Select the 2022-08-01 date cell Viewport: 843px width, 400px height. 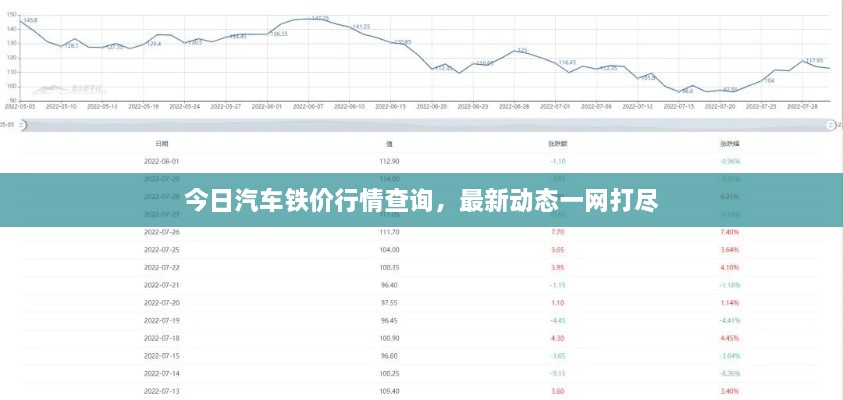click(x=161, y=161)
